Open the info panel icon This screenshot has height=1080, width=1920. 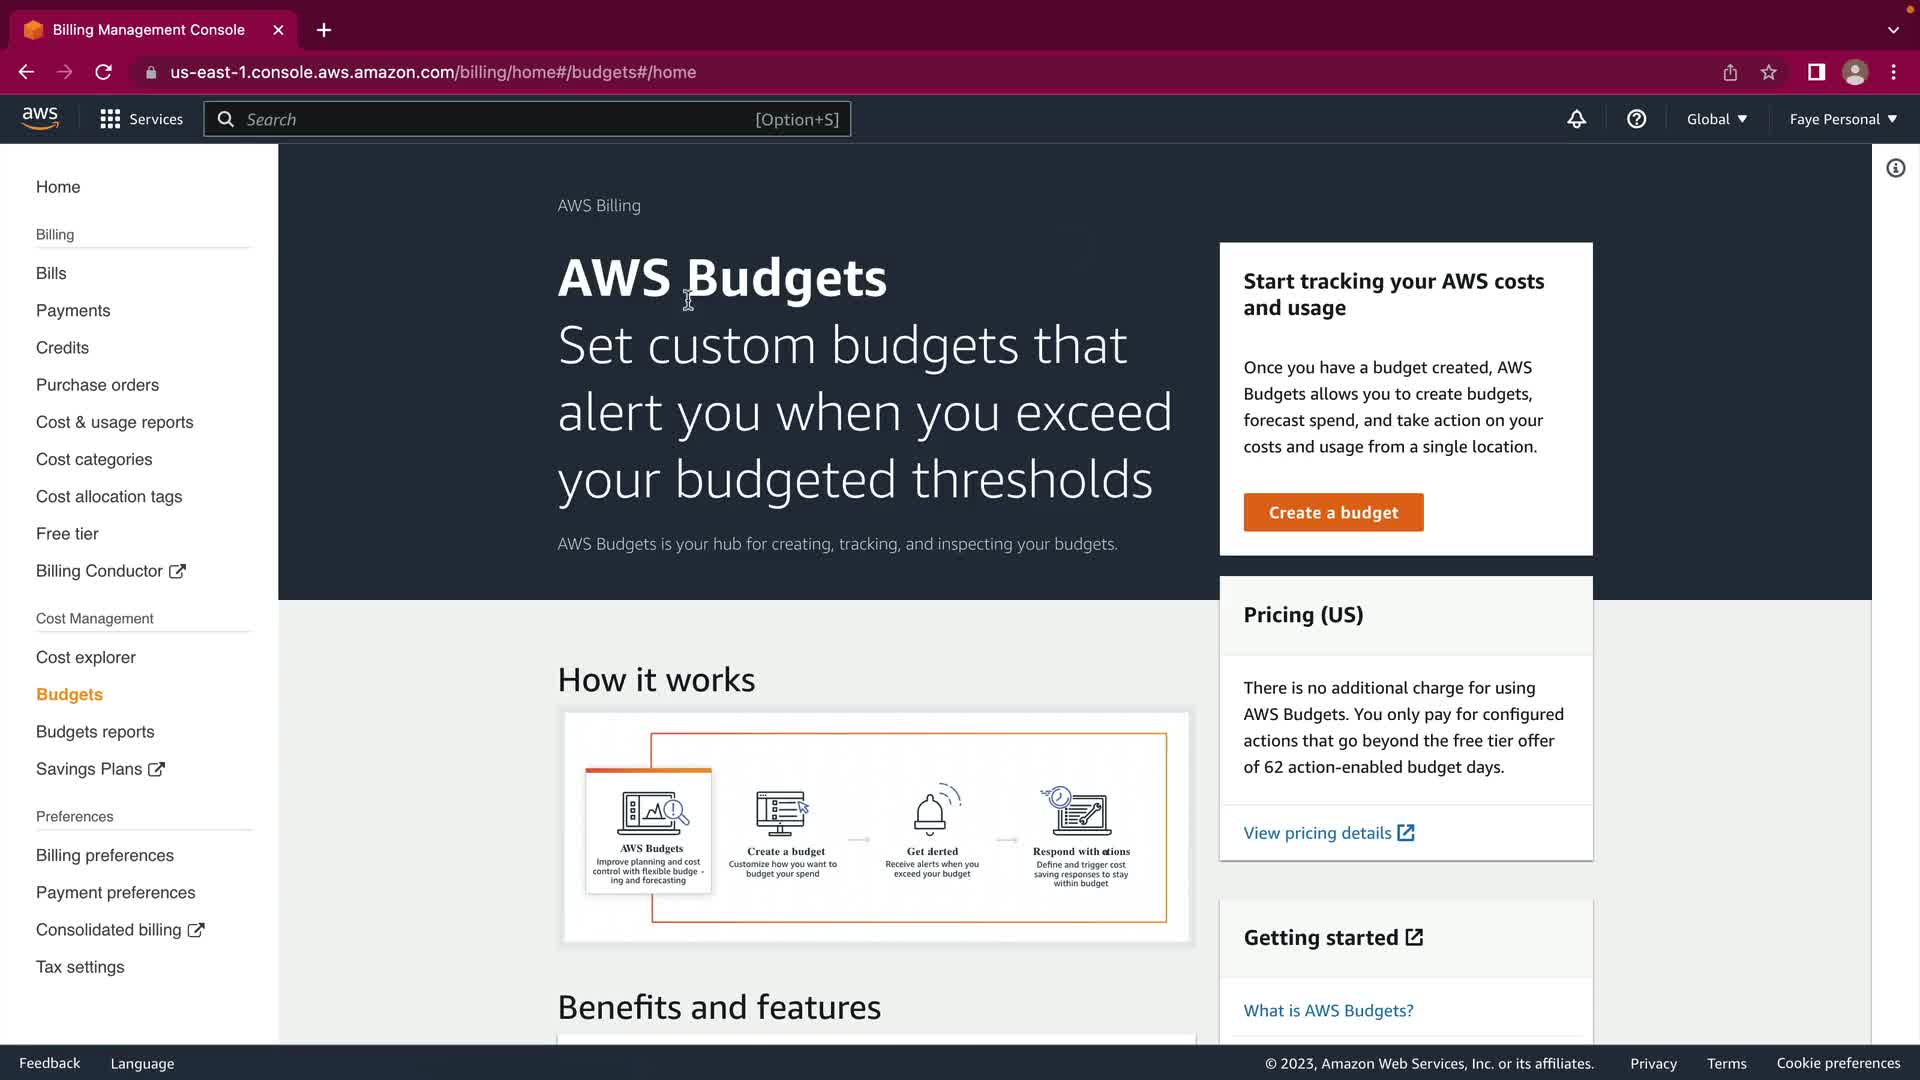point(1895,168)
